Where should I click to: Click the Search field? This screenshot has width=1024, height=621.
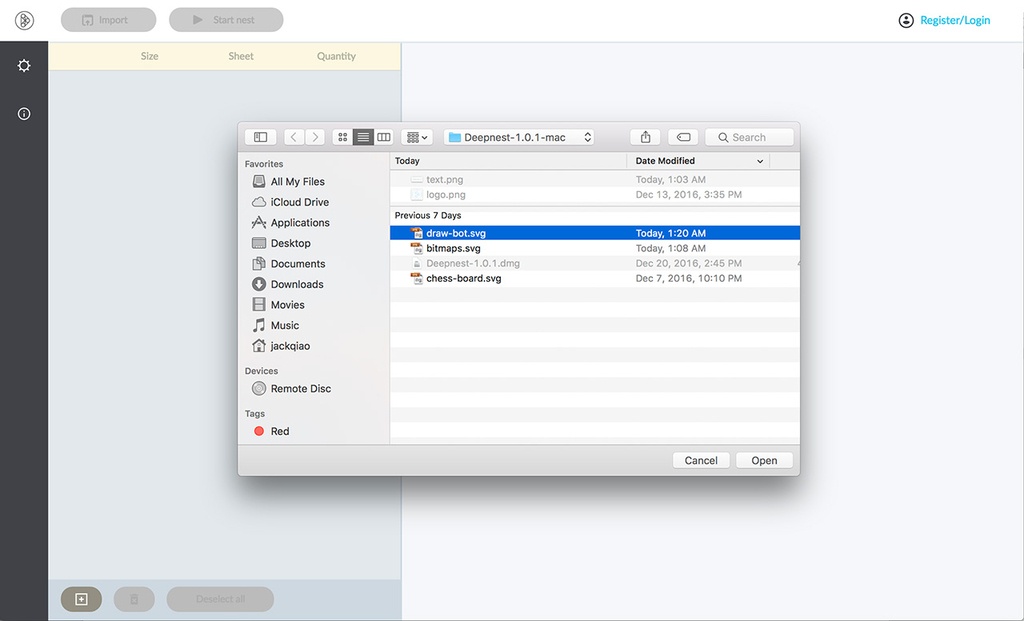[749, 137]
